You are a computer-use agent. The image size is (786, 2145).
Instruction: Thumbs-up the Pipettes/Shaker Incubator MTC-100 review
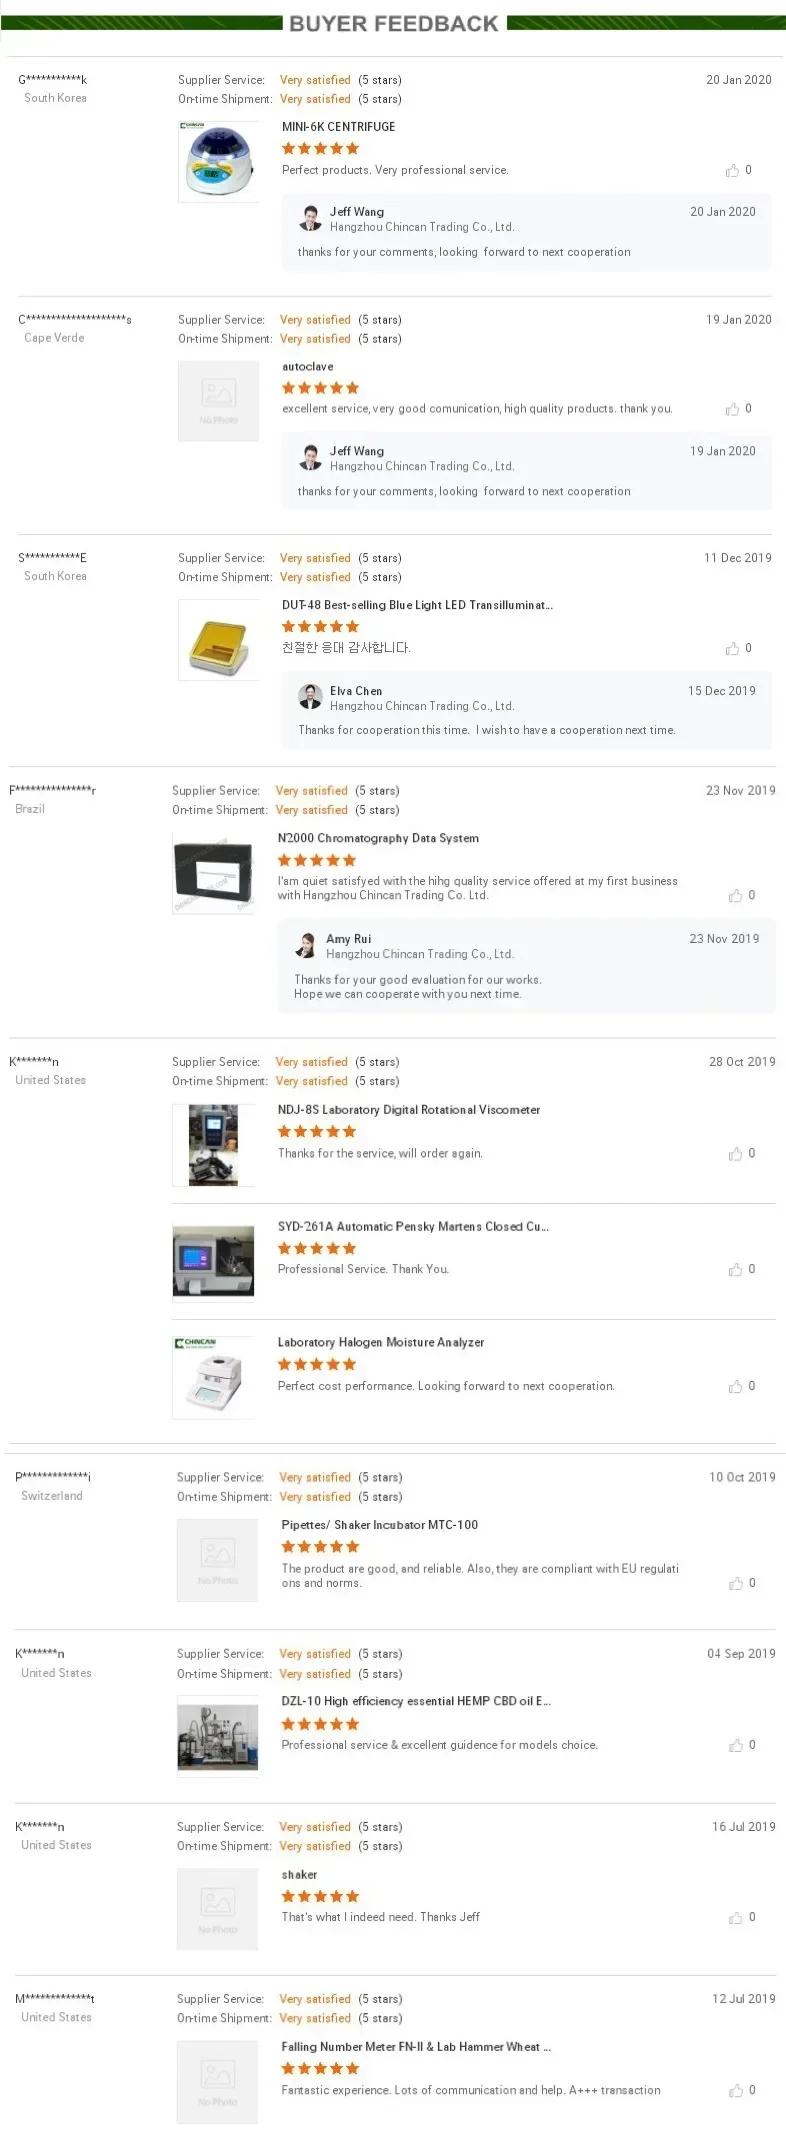click(x=736, y=1583)
